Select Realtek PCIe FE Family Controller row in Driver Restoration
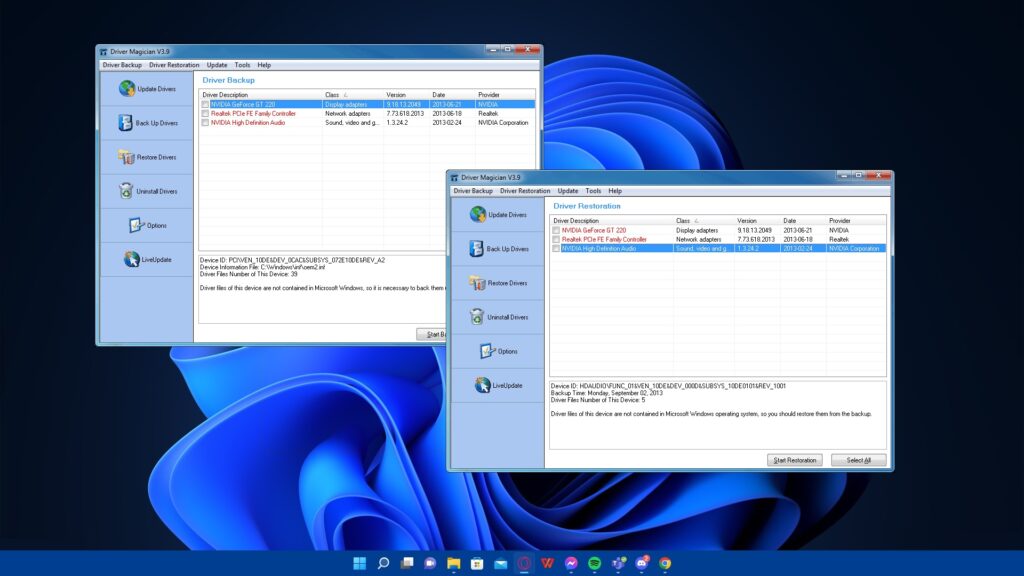 718,240
